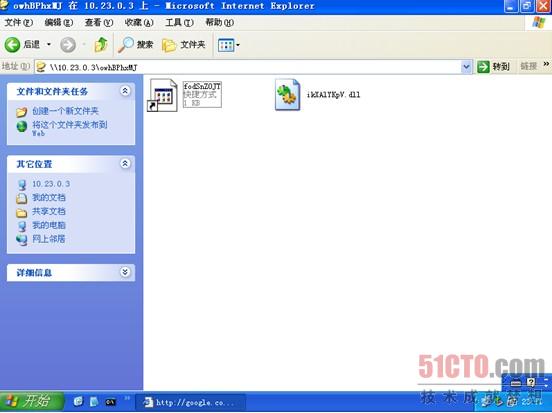Click the Up folder icon
Screen dimensions: 552x413
pyautogui.click(x=101, y=45)
